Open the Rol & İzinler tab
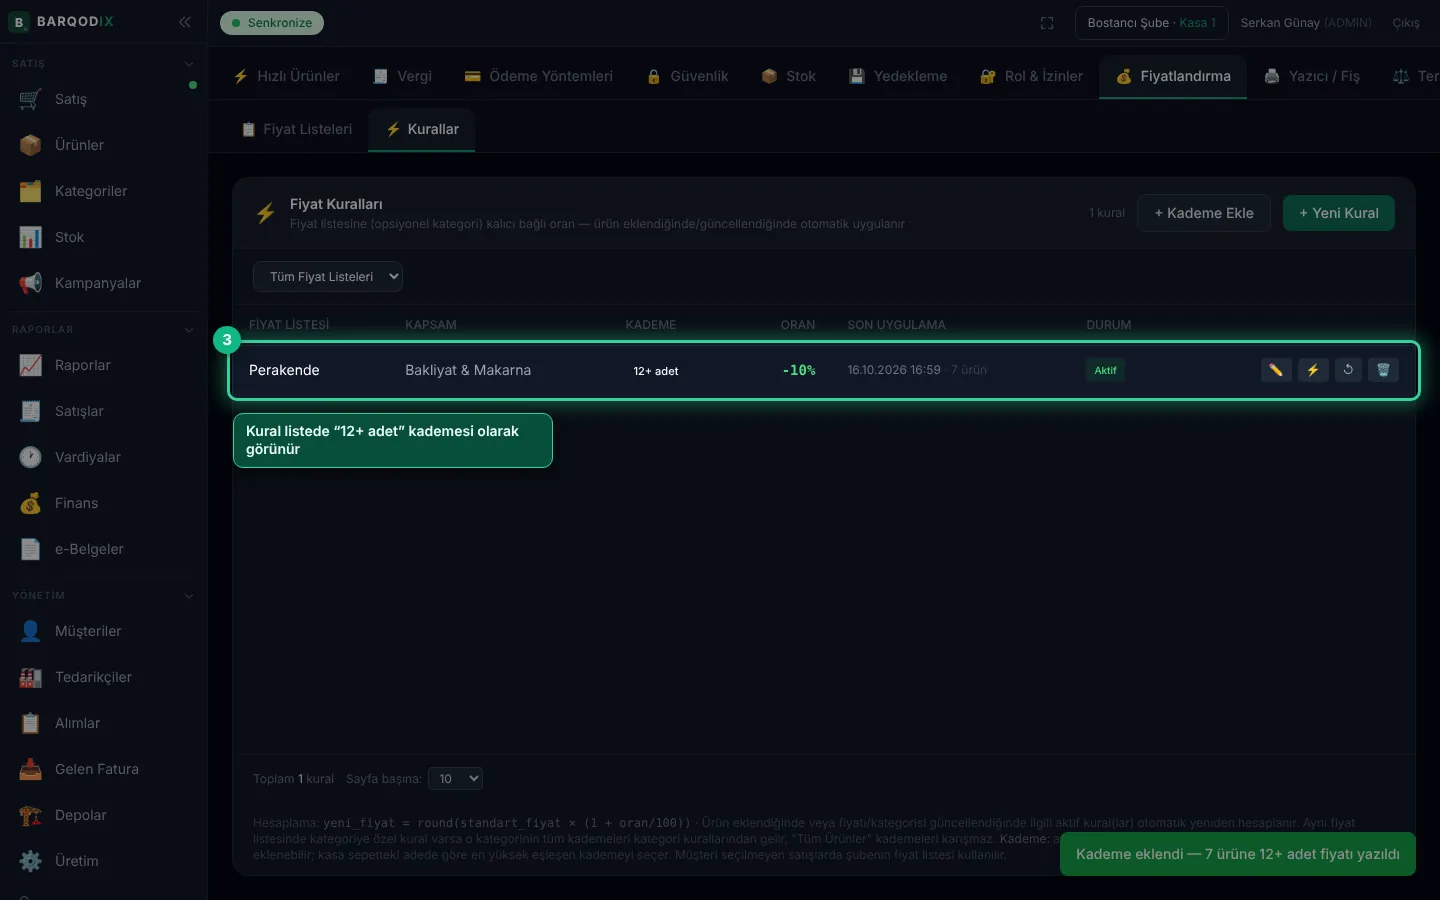 coord(1032,76)
